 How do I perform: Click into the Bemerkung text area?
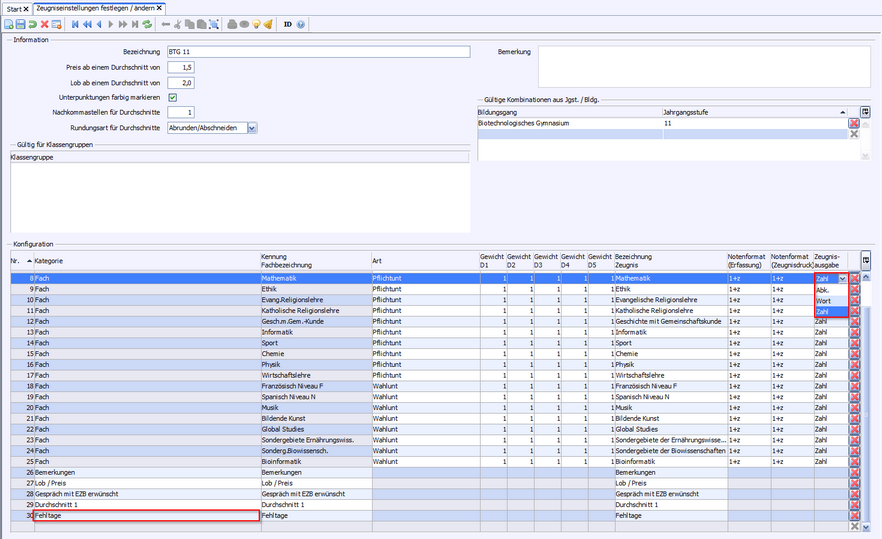[704, 66]
